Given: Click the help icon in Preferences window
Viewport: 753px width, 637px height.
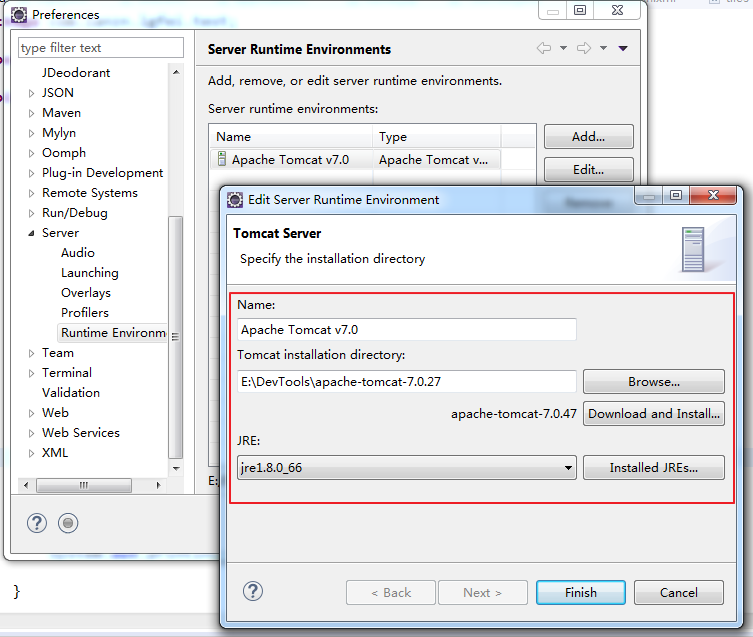Looking at the screenshot, I should (37, 523).
